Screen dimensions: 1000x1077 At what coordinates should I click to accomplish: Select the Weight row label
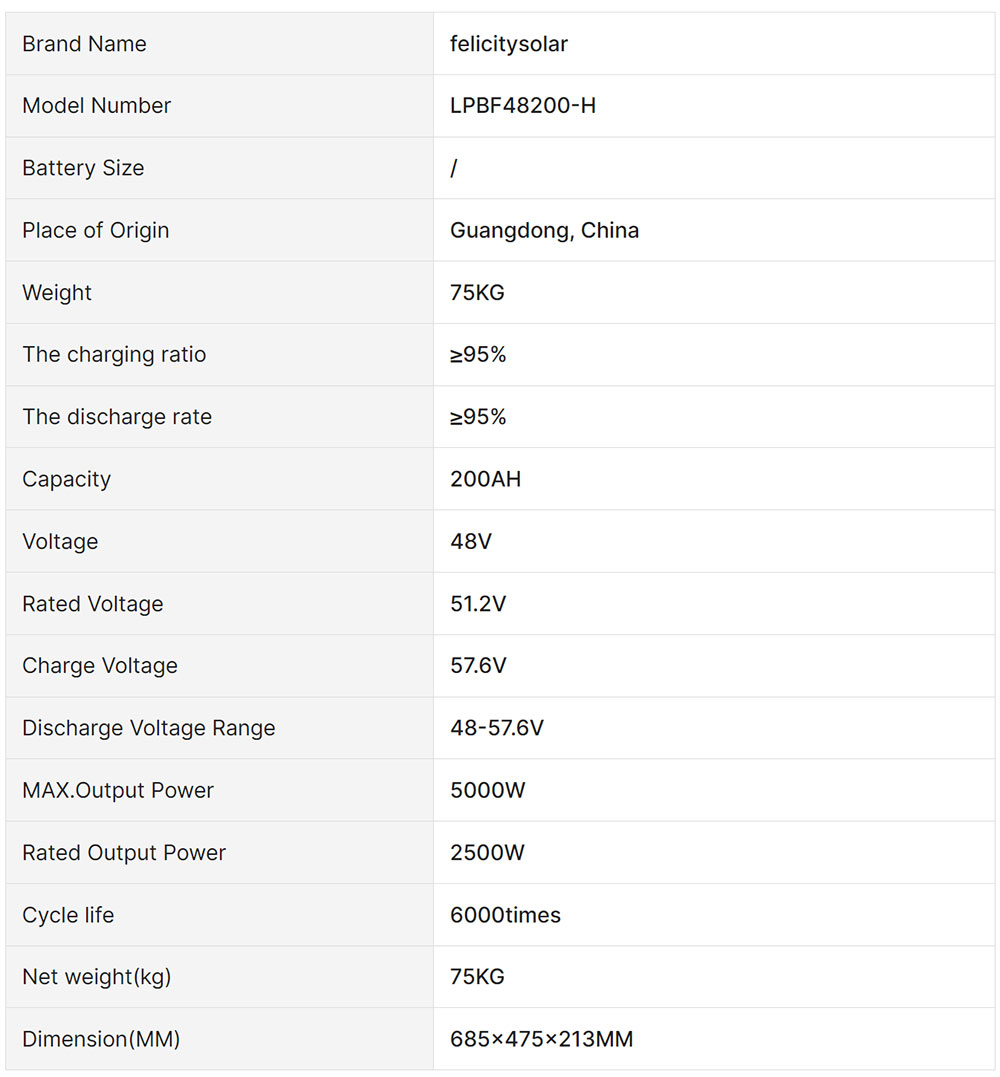57,293
